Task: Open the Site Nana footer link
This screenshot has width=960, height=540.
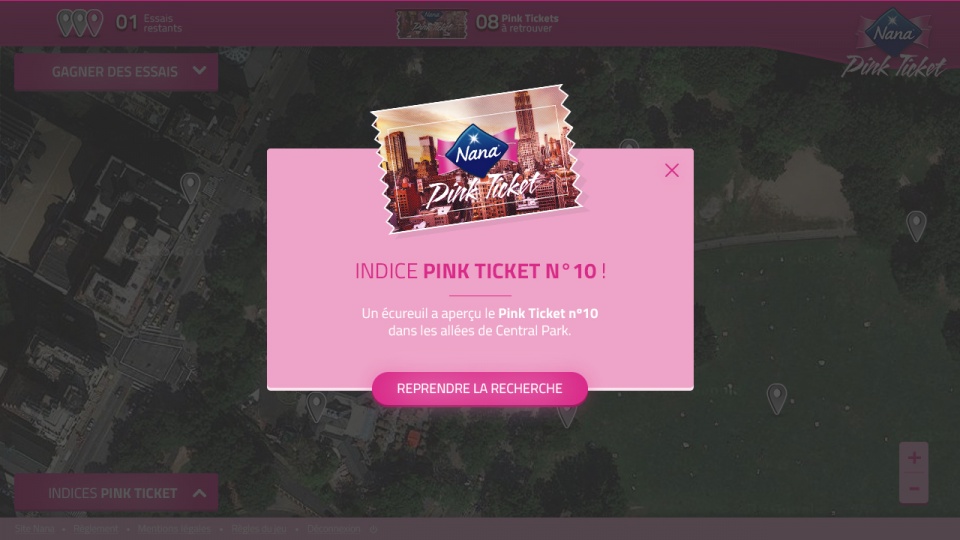Action: click(x=34, y=528)
